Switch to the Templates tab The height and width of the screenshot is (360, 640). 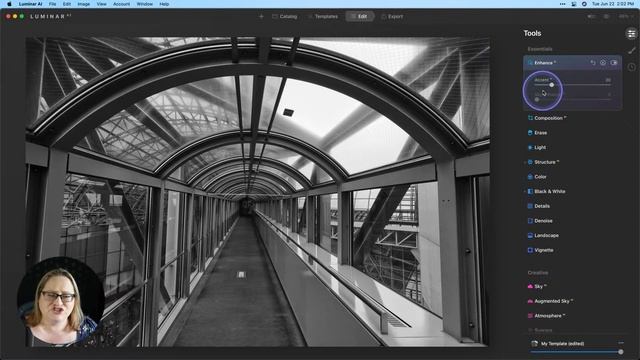point(323,16)
